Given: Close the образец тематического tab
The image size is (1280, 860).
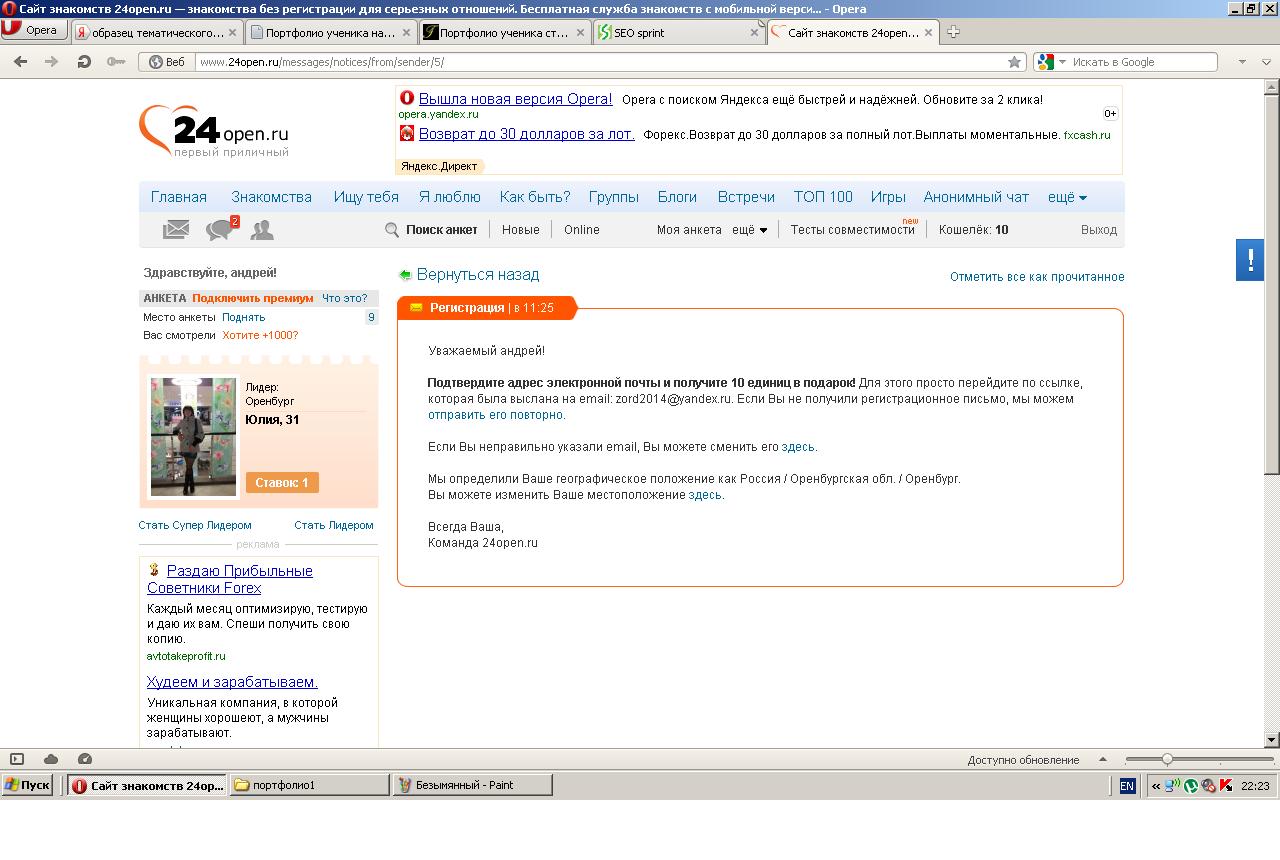Looking at the screenshot, I should (x=234, y=32).
